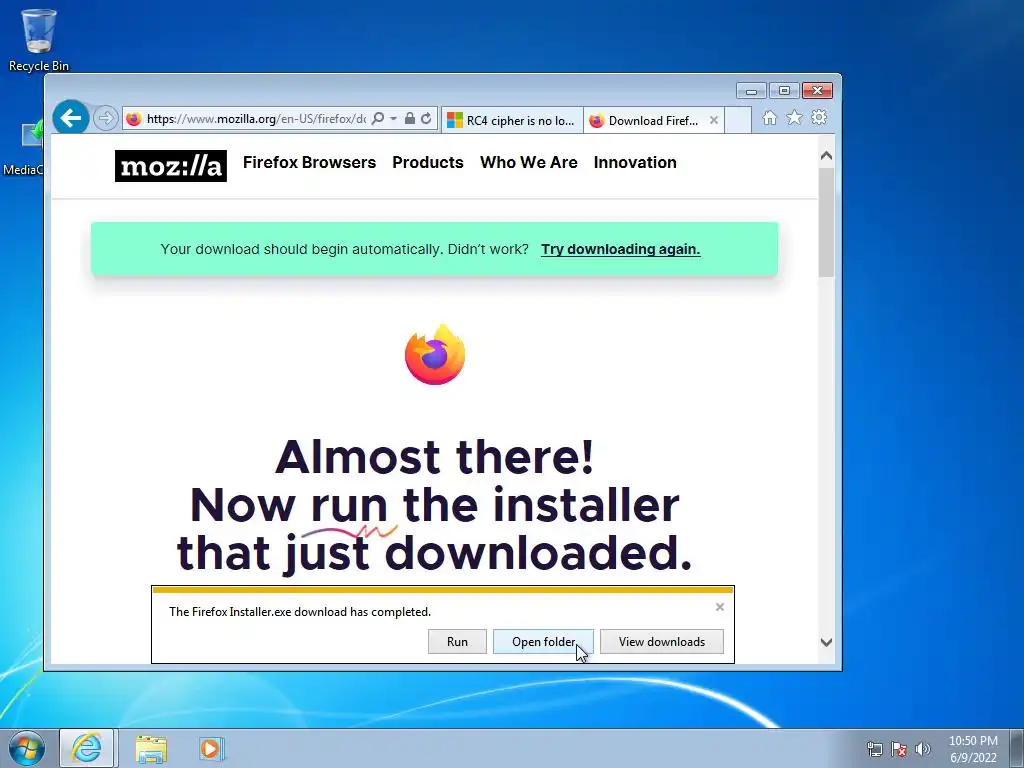This screenshot has height=768, width=1024.
Task: Click the network tray icon
Action: pos(874,749)
